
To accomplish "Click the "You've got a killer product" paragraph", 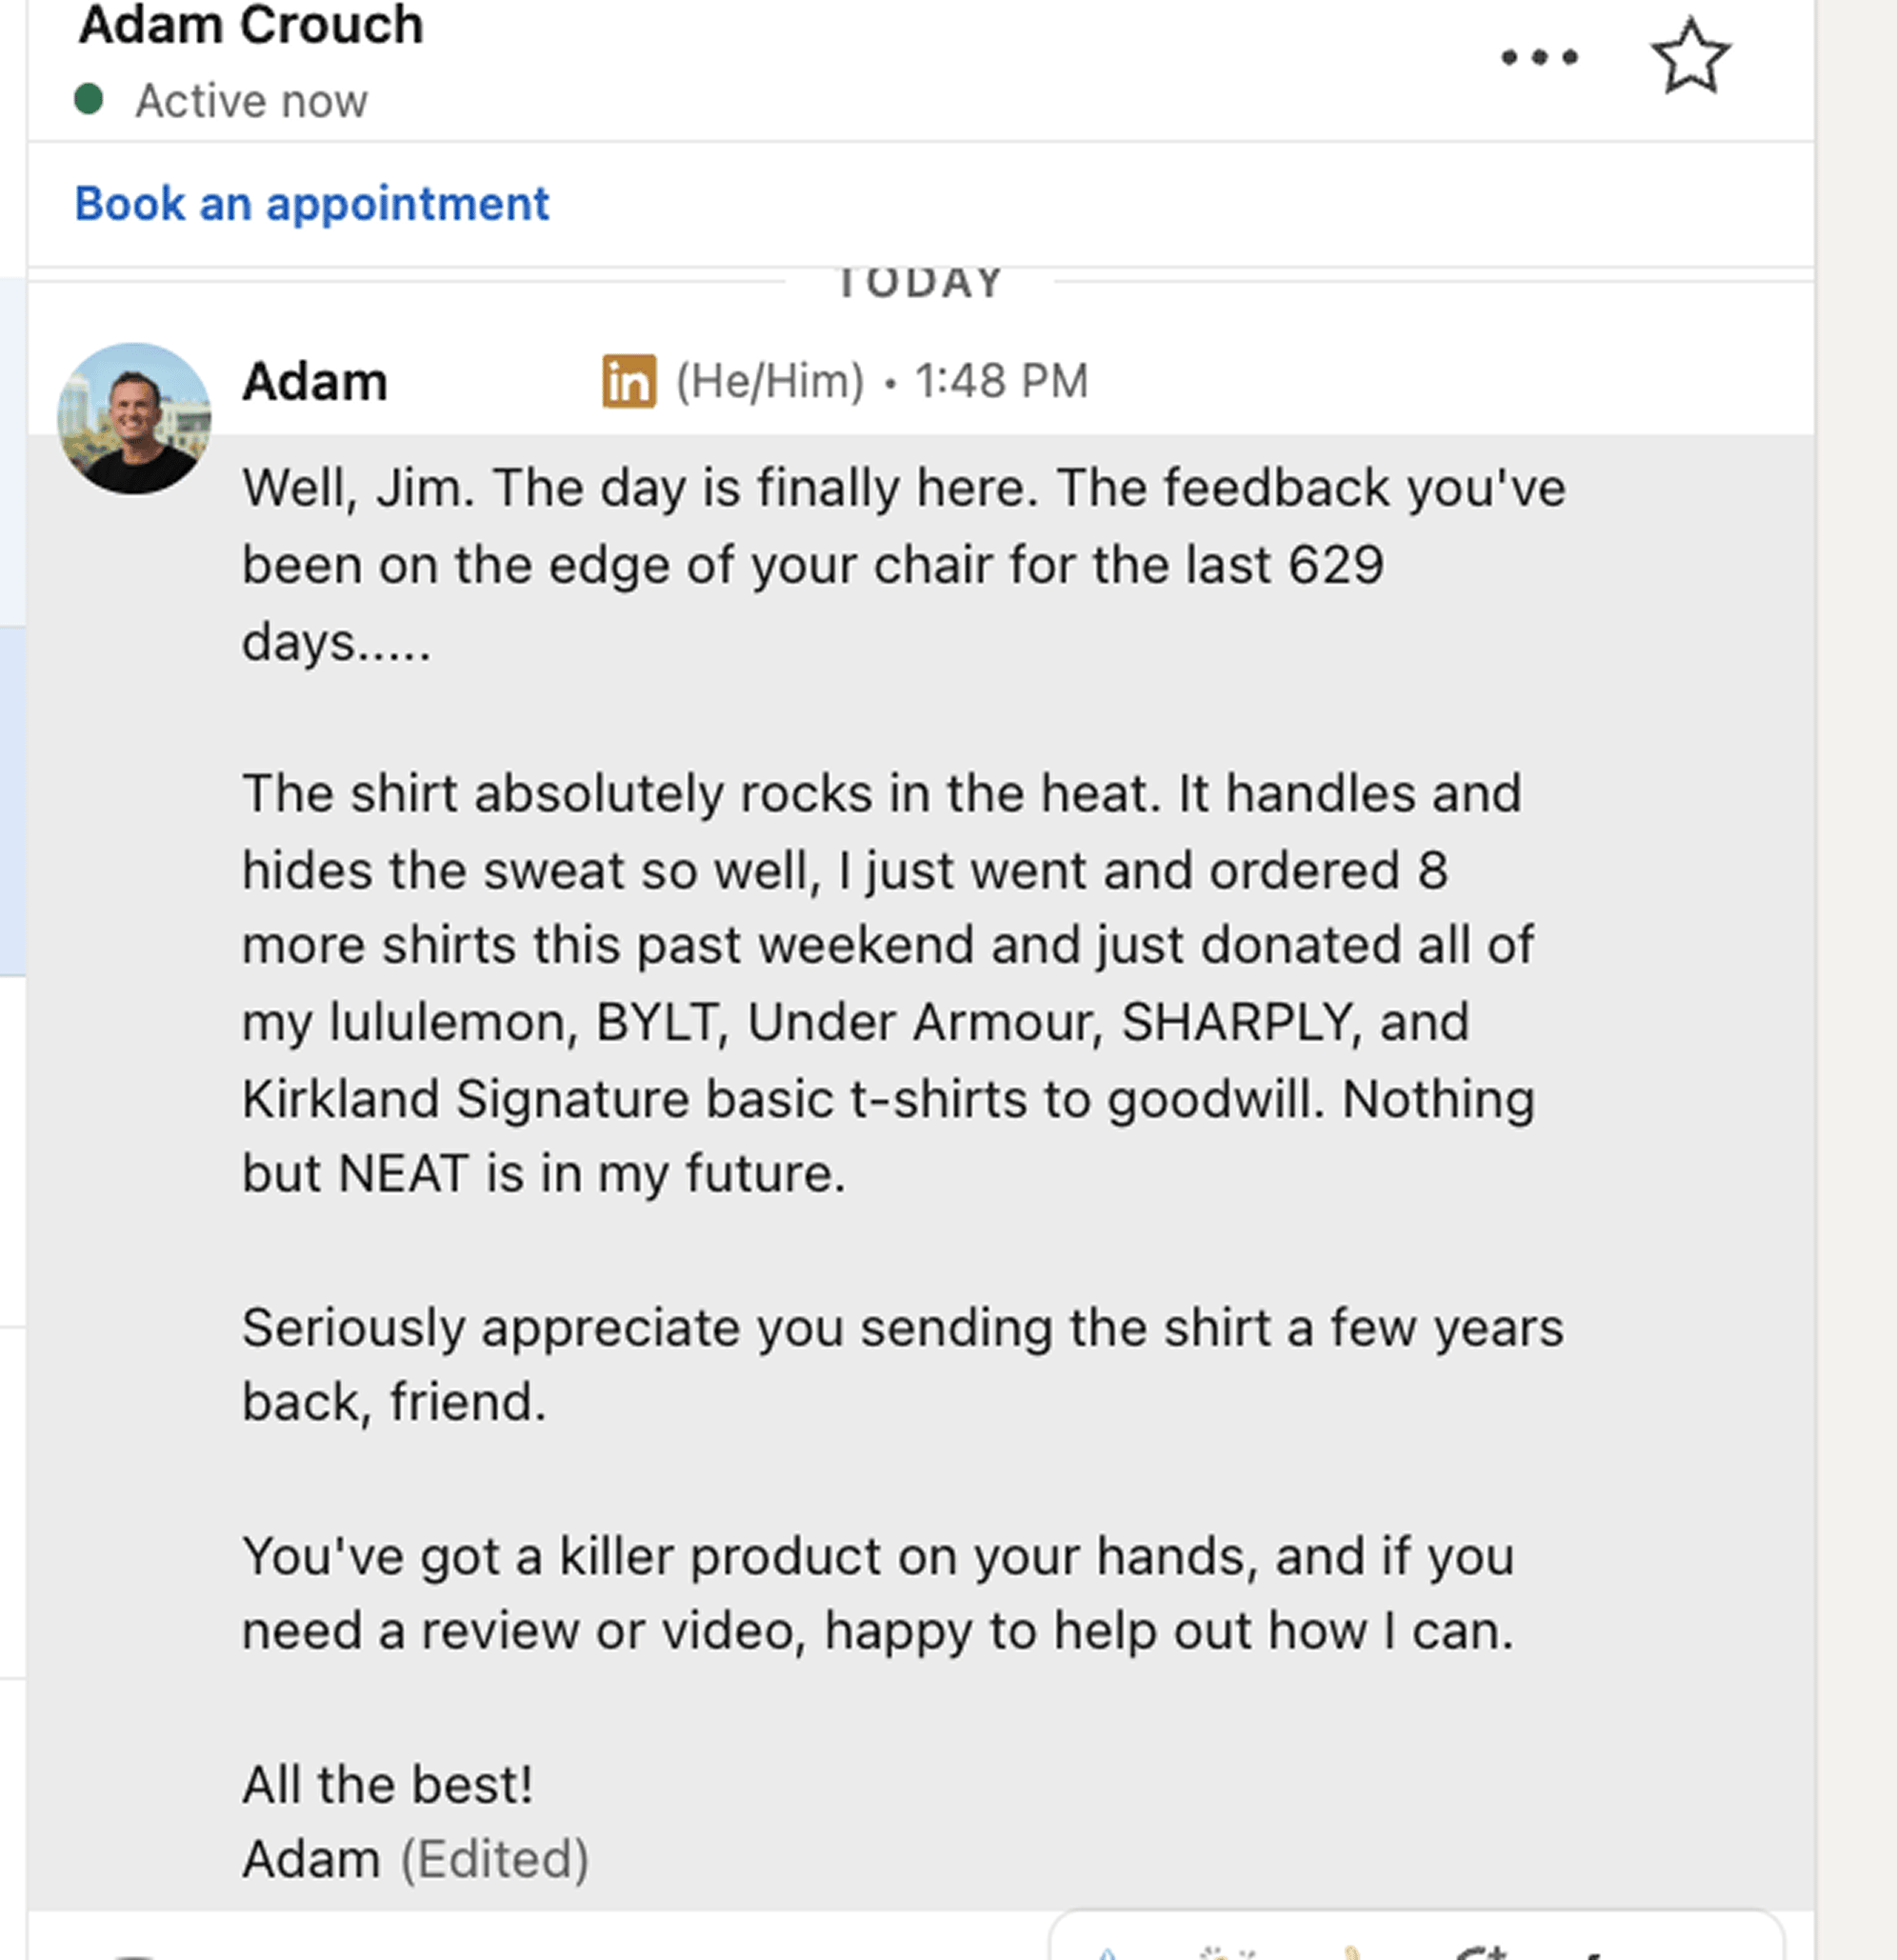I will click(880, 1593).
